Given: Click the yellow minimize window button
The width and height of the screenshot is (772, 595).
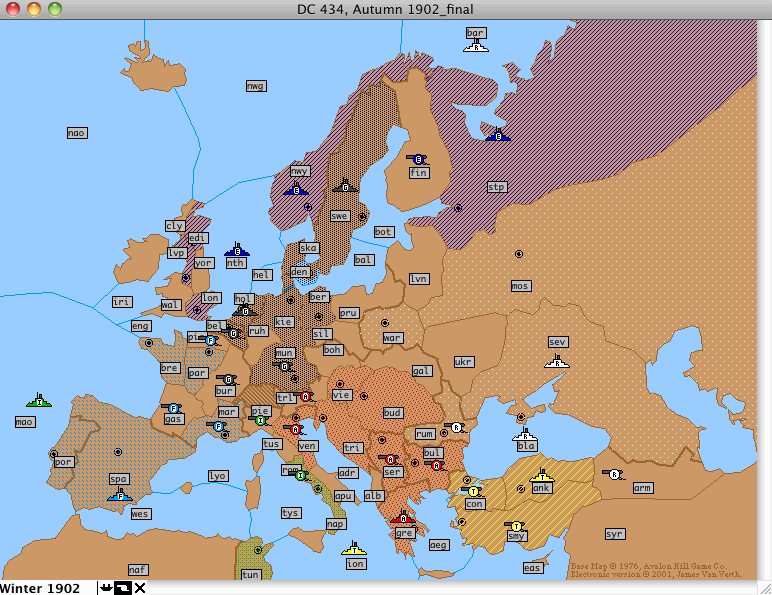Looking at the screenshot, I should [33, 9].
